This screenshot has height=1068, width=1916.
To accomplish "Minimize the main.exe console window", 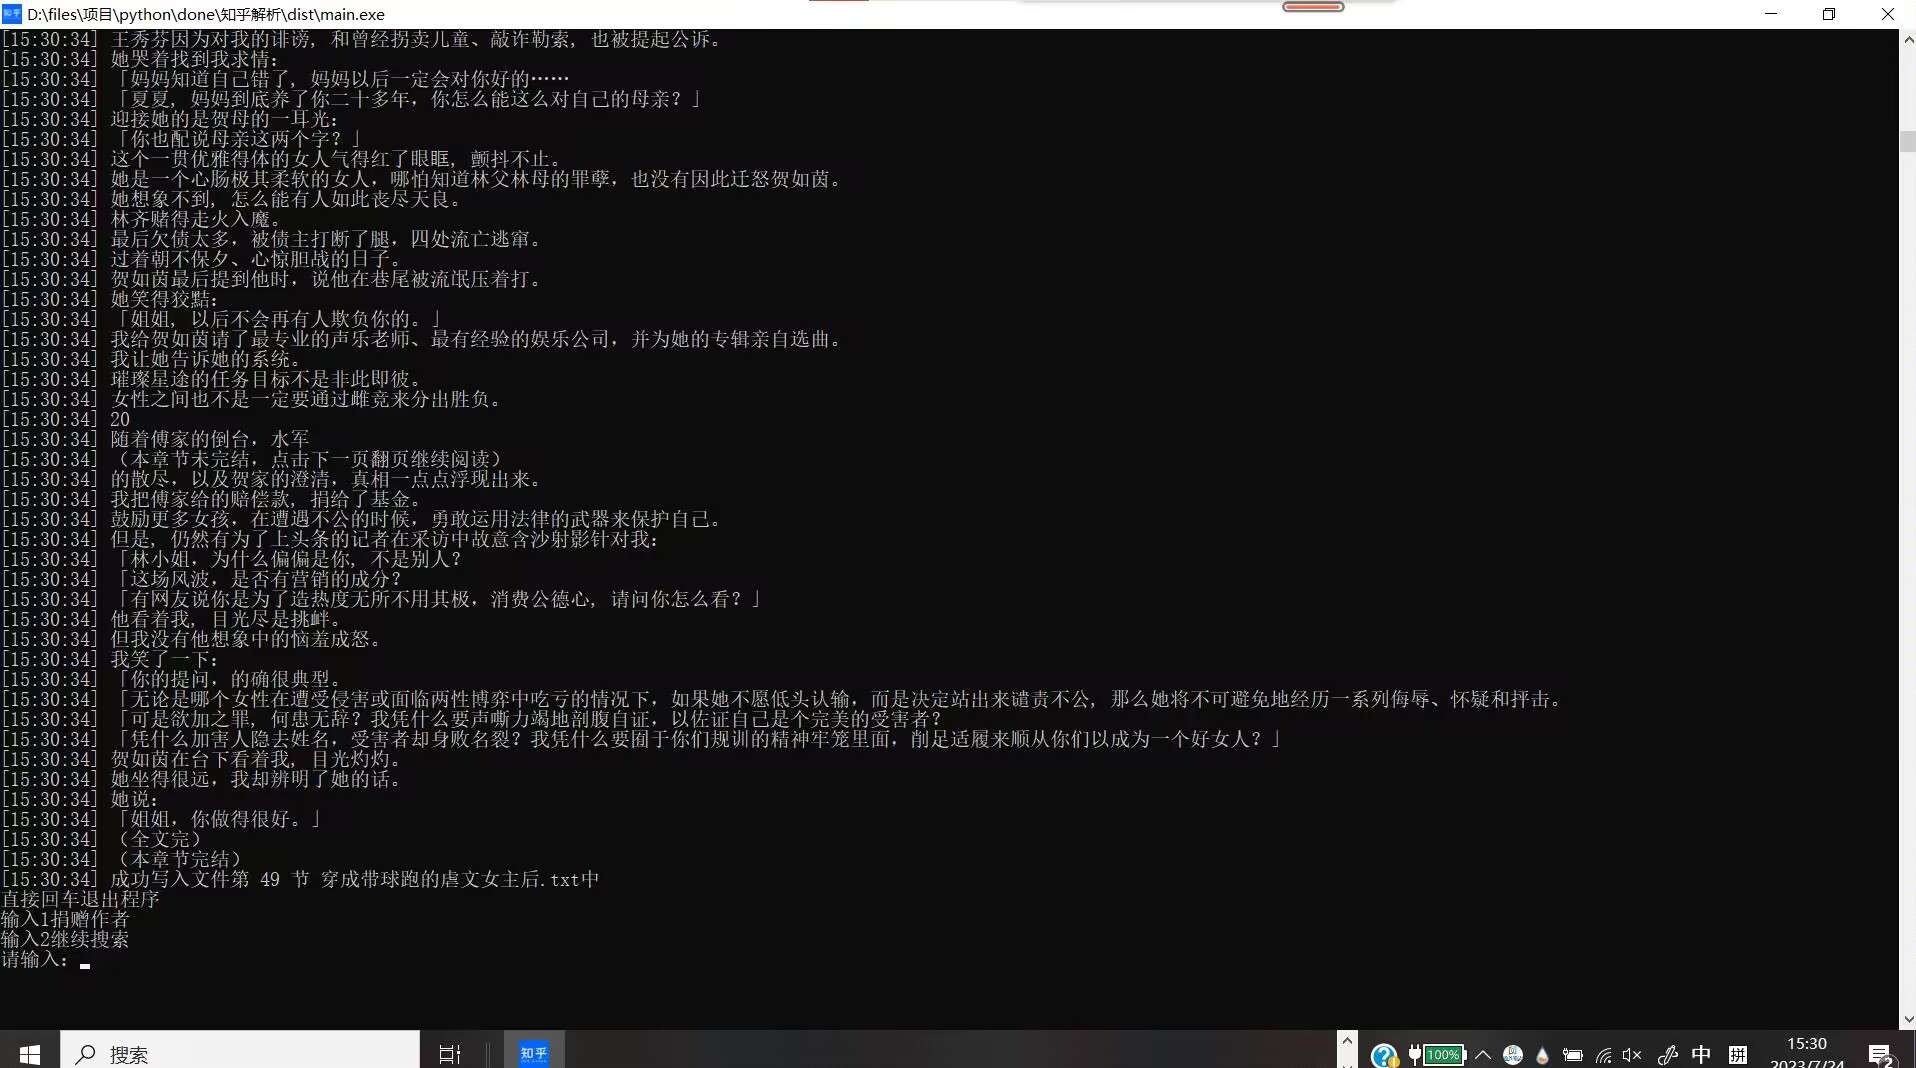I will (1771, 14).
